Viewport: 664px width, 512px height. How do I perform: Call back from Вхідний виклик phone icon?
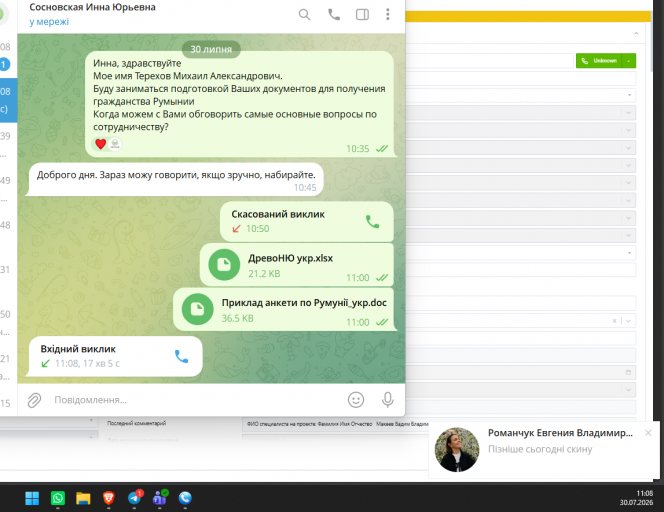pos(181,357)
